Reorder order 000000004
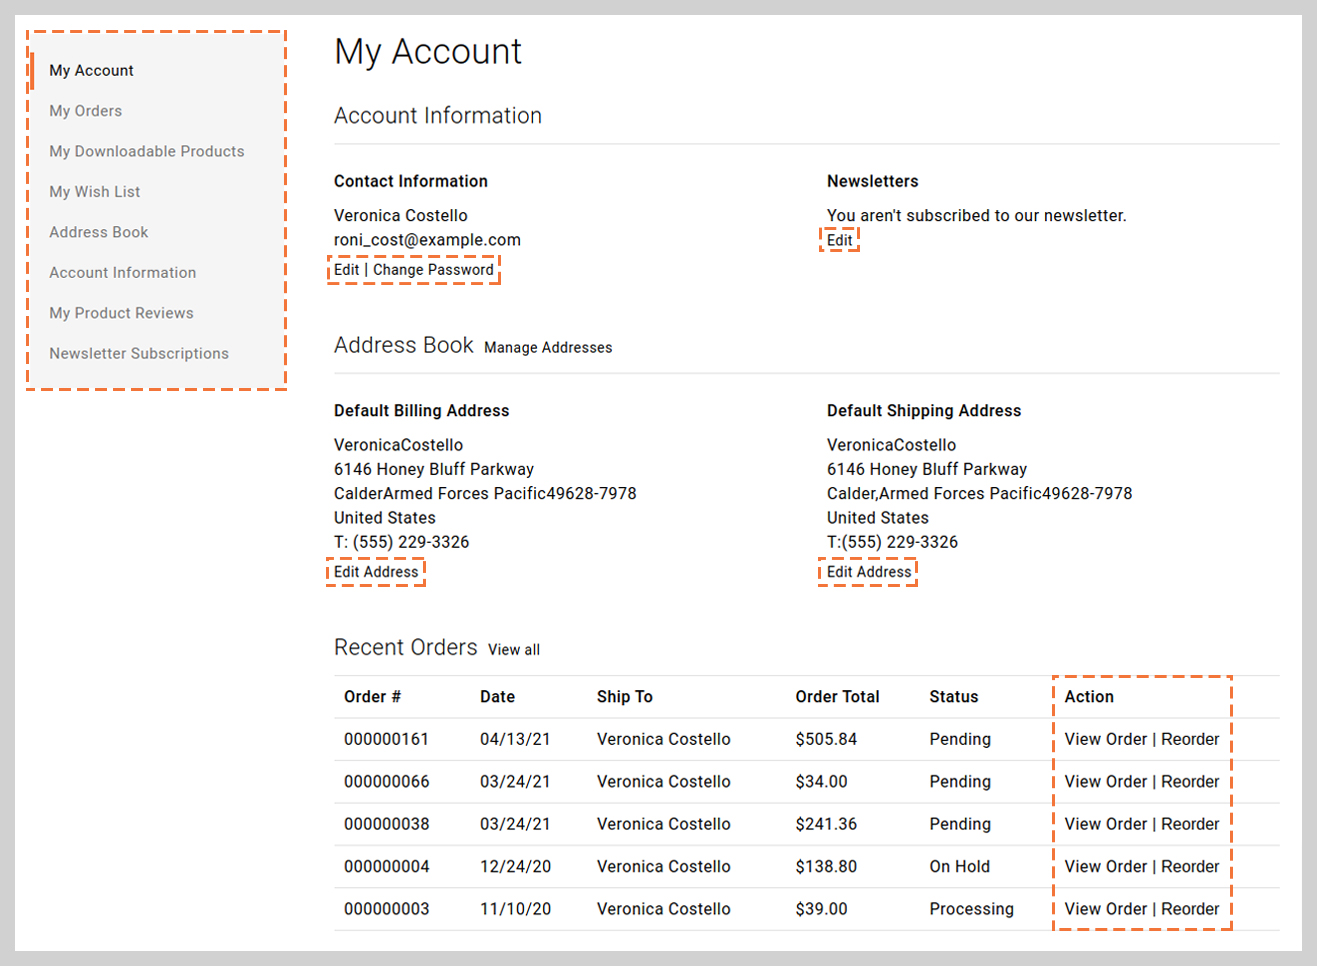 [1190, 867]
